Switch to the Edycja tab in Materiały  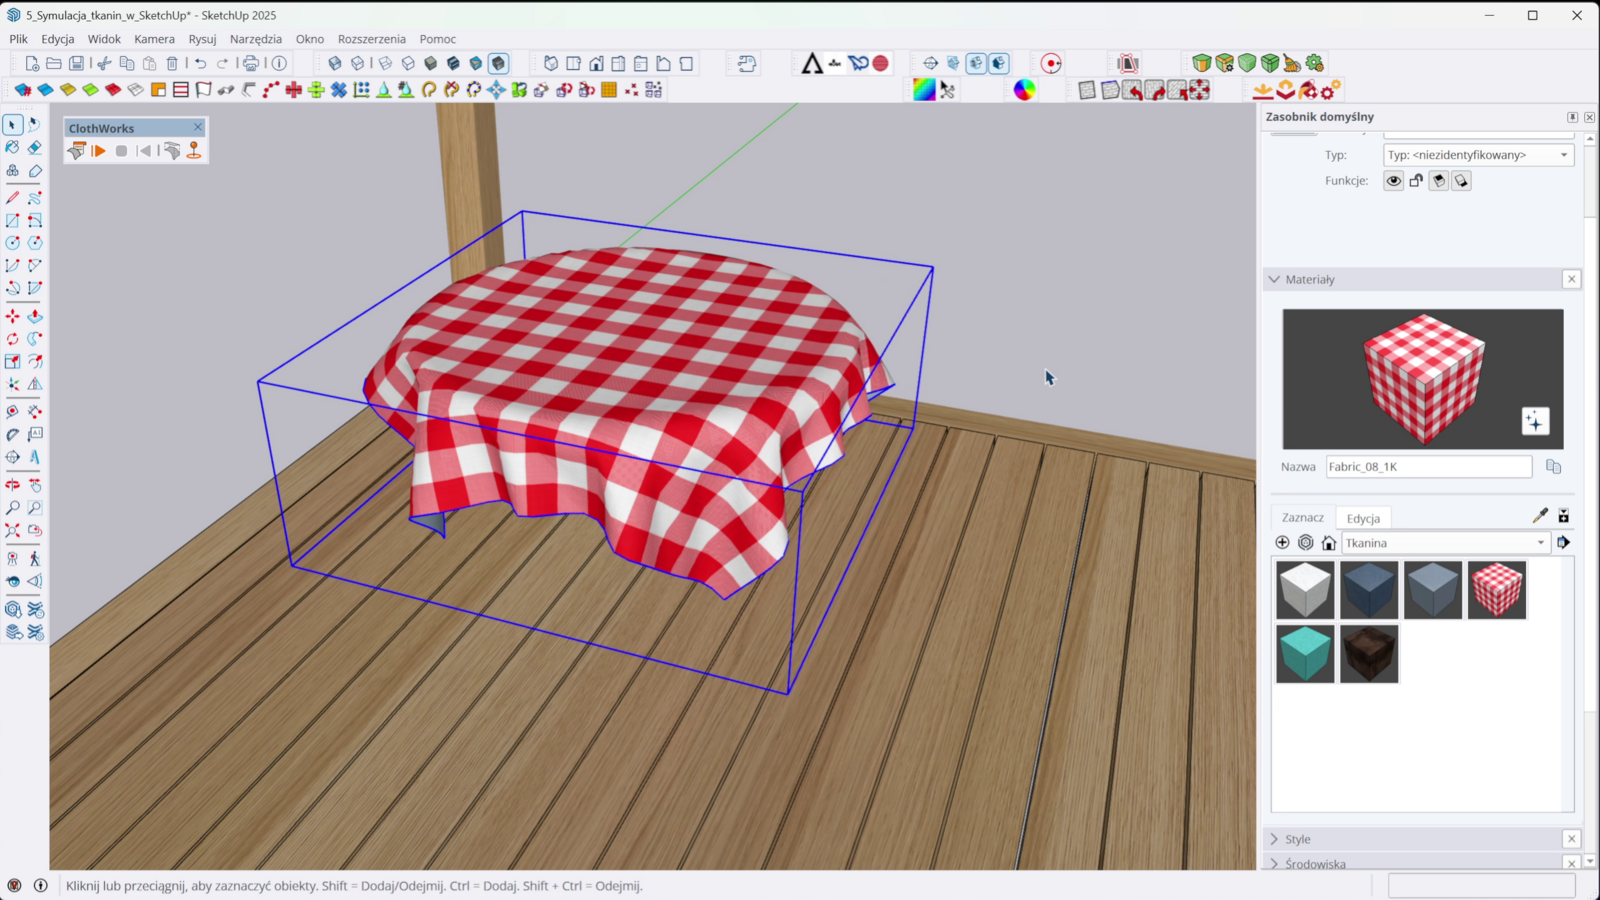pyautogui.click(x=1363, y=518)
